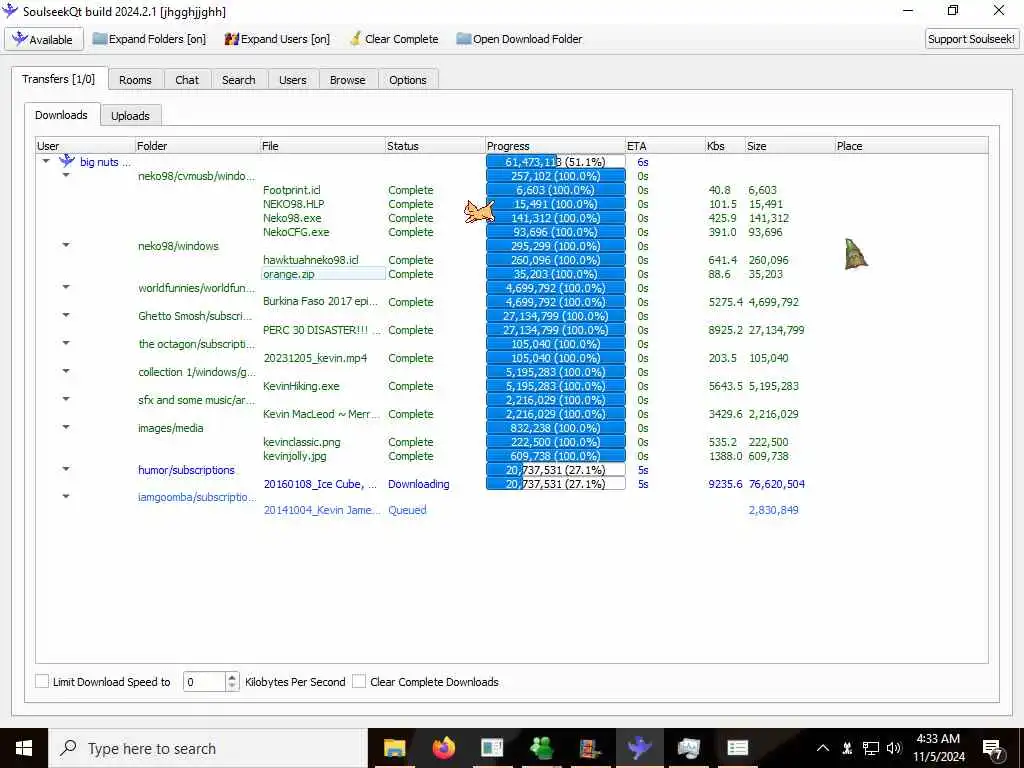Open the Windows Start menu
Viewport: 1024px width, 768px height.
tap(24, 748)
